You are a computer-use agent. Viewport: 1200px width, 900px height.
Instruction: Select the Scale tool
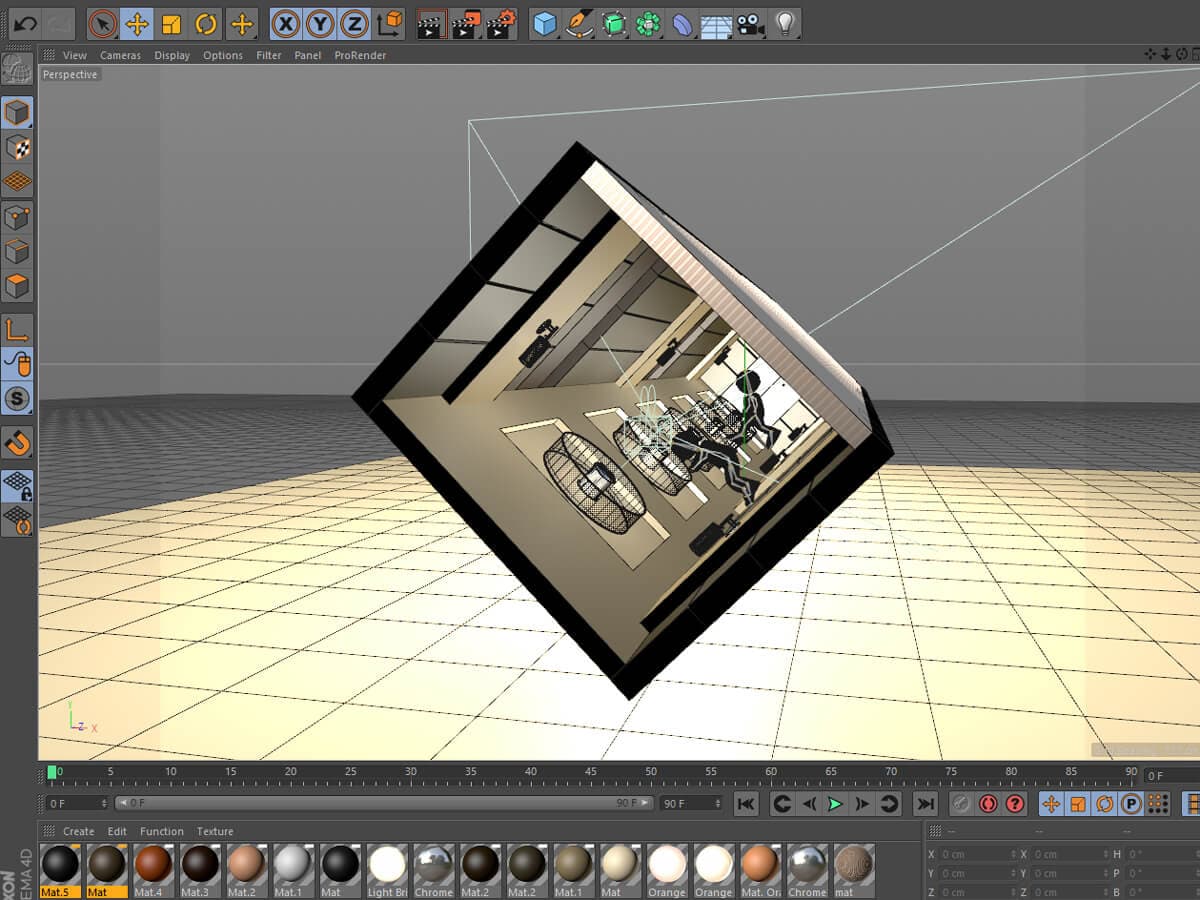(x=171, y=24)
